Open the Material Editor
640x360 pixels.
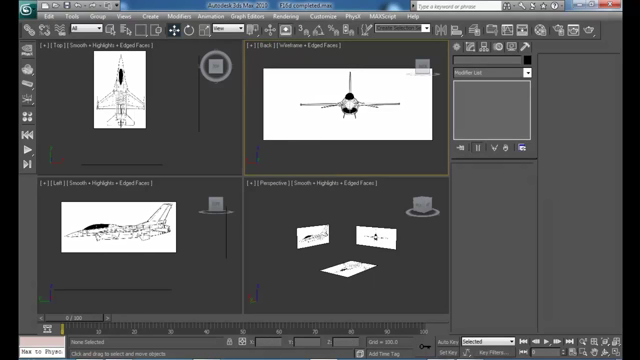pyautogui.click(x=540, y=30)
